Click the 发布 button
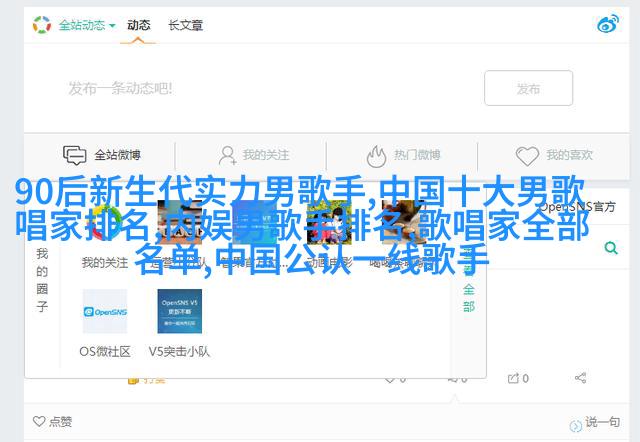 529,88
